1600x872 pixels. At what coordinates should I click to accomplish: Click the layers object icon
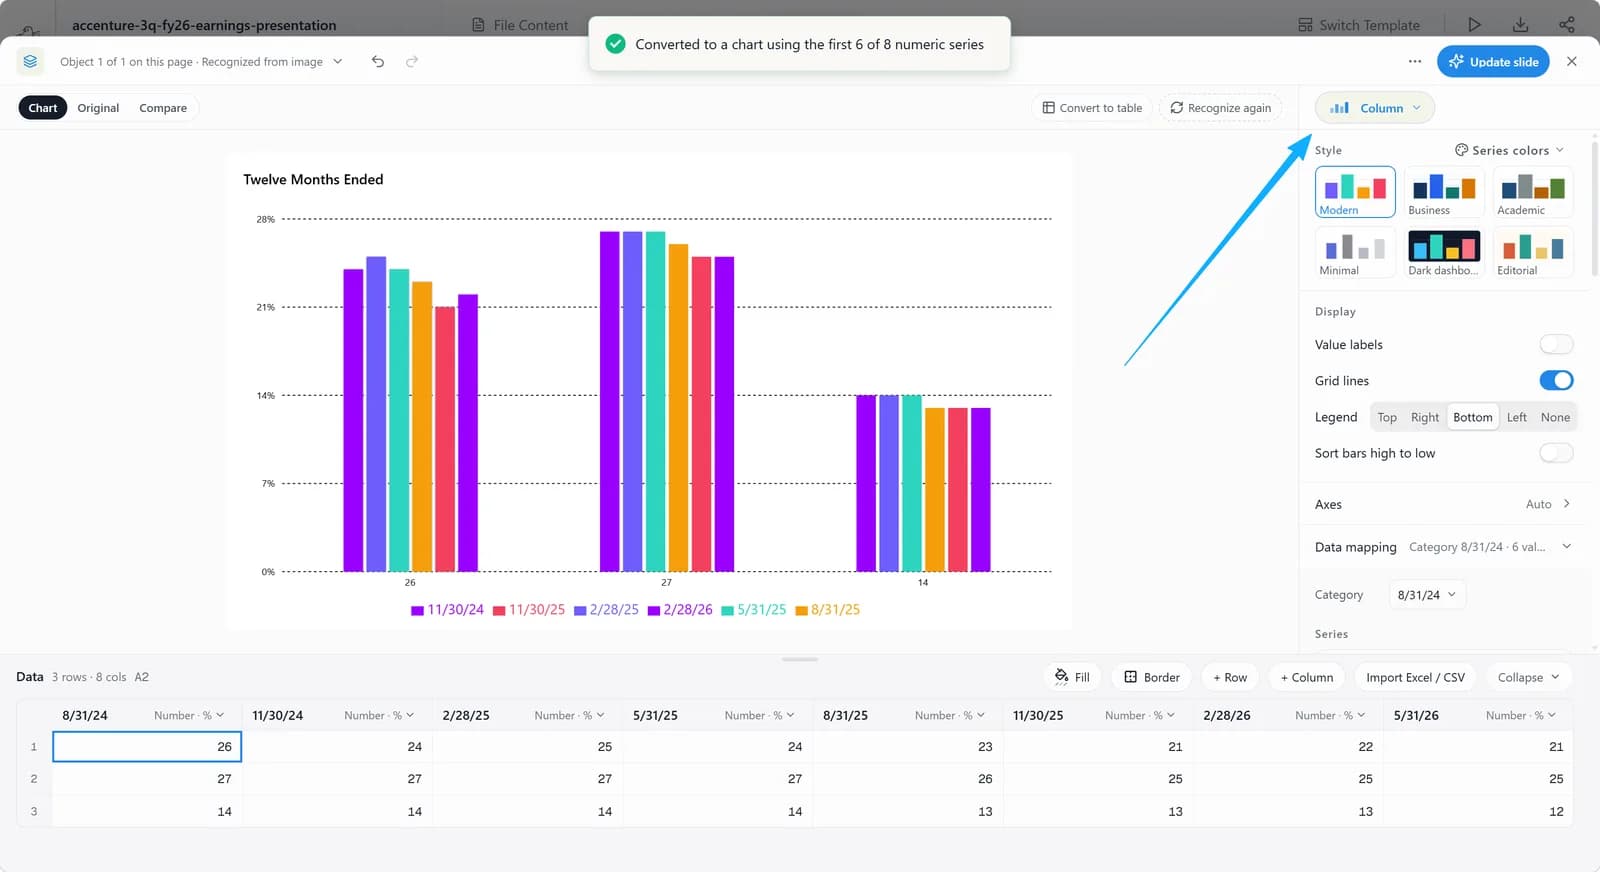30,62
